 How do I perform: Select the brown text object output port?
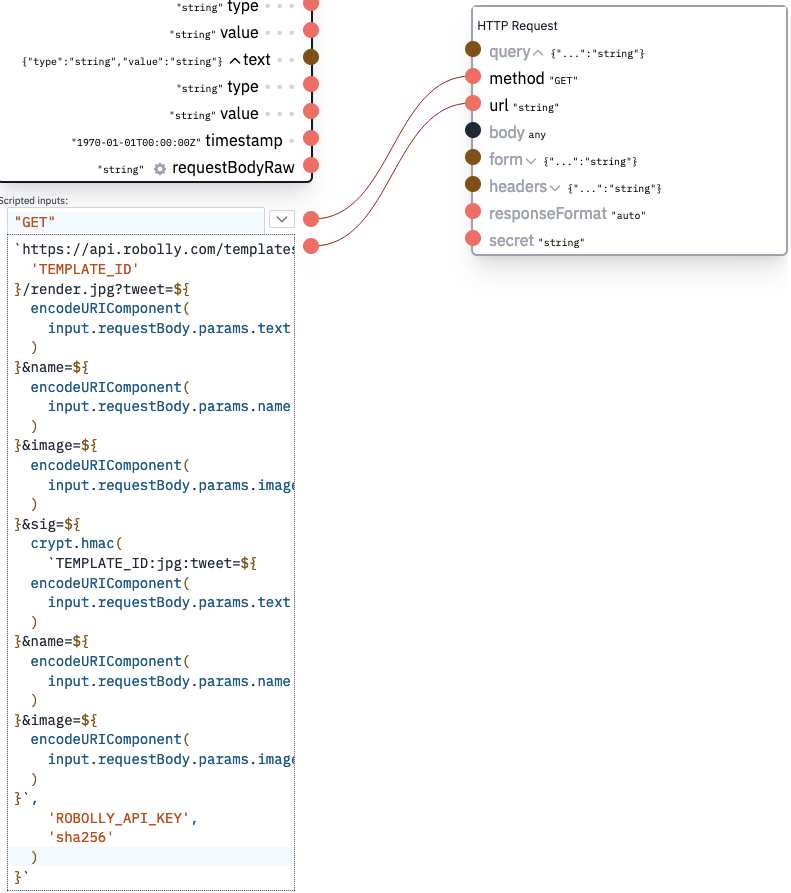coord(311,57)
